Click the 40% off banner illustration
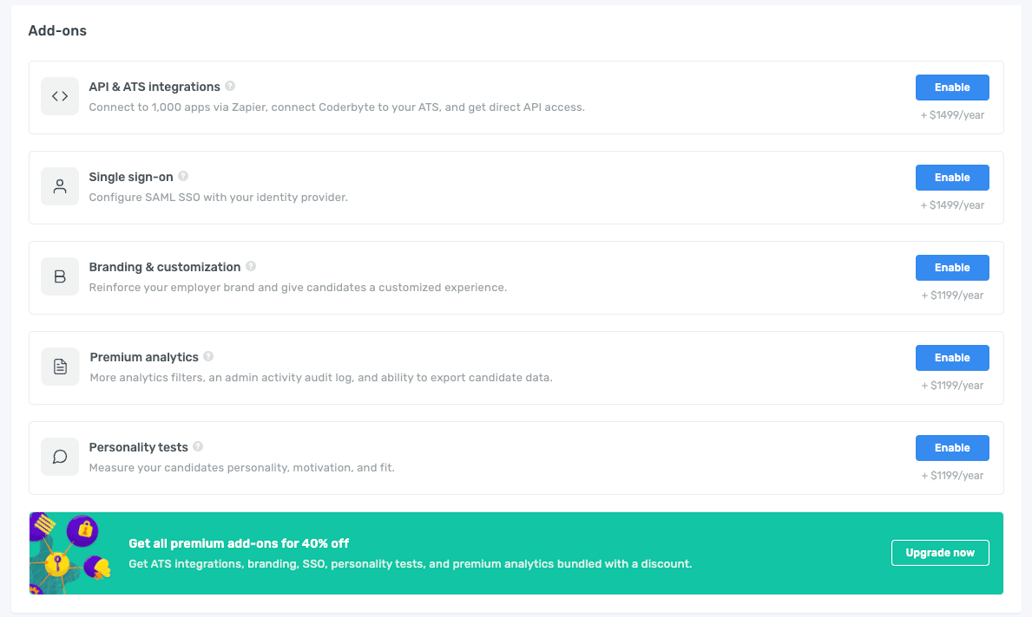Viewport: 1032px width, 617px height. (x=70, y=551)
